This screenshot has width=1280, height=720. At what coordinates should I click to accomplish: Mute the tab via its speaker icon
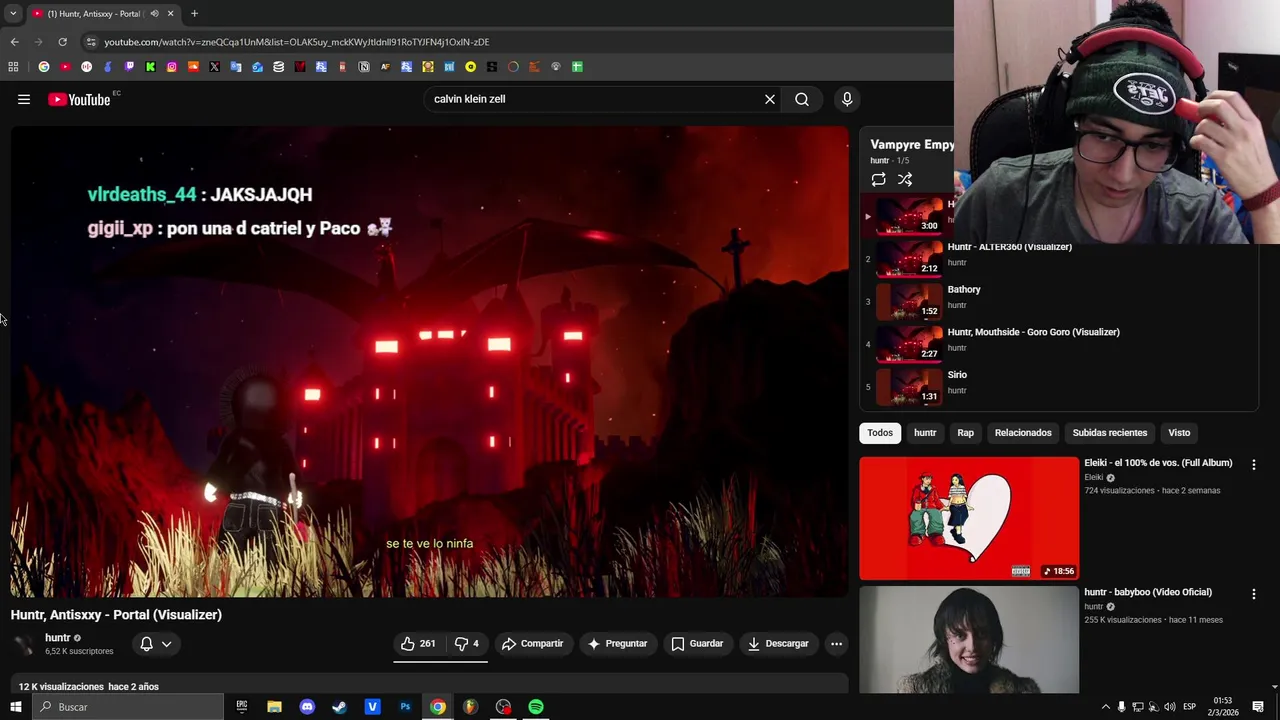pos(154,14)
